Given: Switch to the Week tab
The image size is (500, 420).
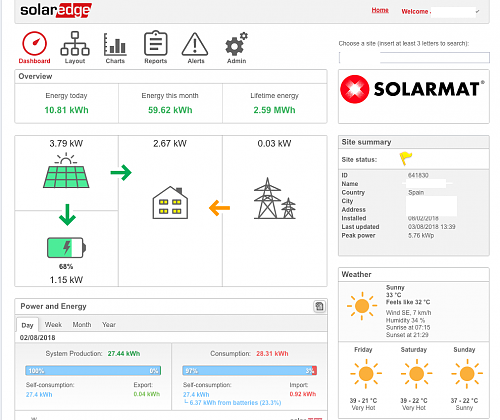Looking at the screenshot, I should click(53, 325).
